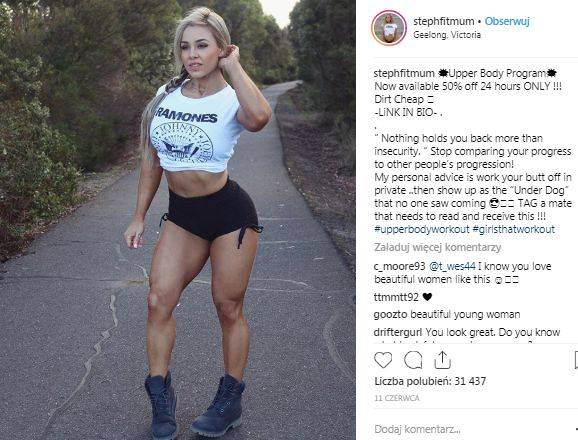This screenshot has width=578, height=440.
Task: Open post date 11 czerwca
Action: click(397, 398)
